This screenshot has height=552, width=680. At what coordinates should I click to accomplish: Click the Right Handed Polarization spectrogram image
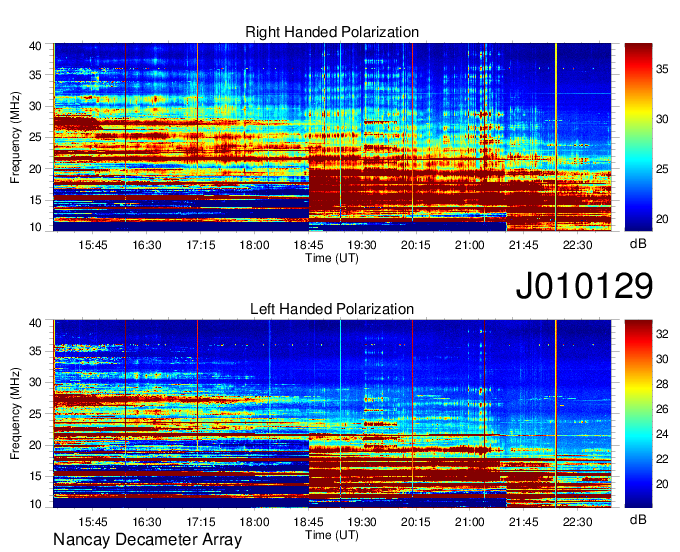point(332,137)
